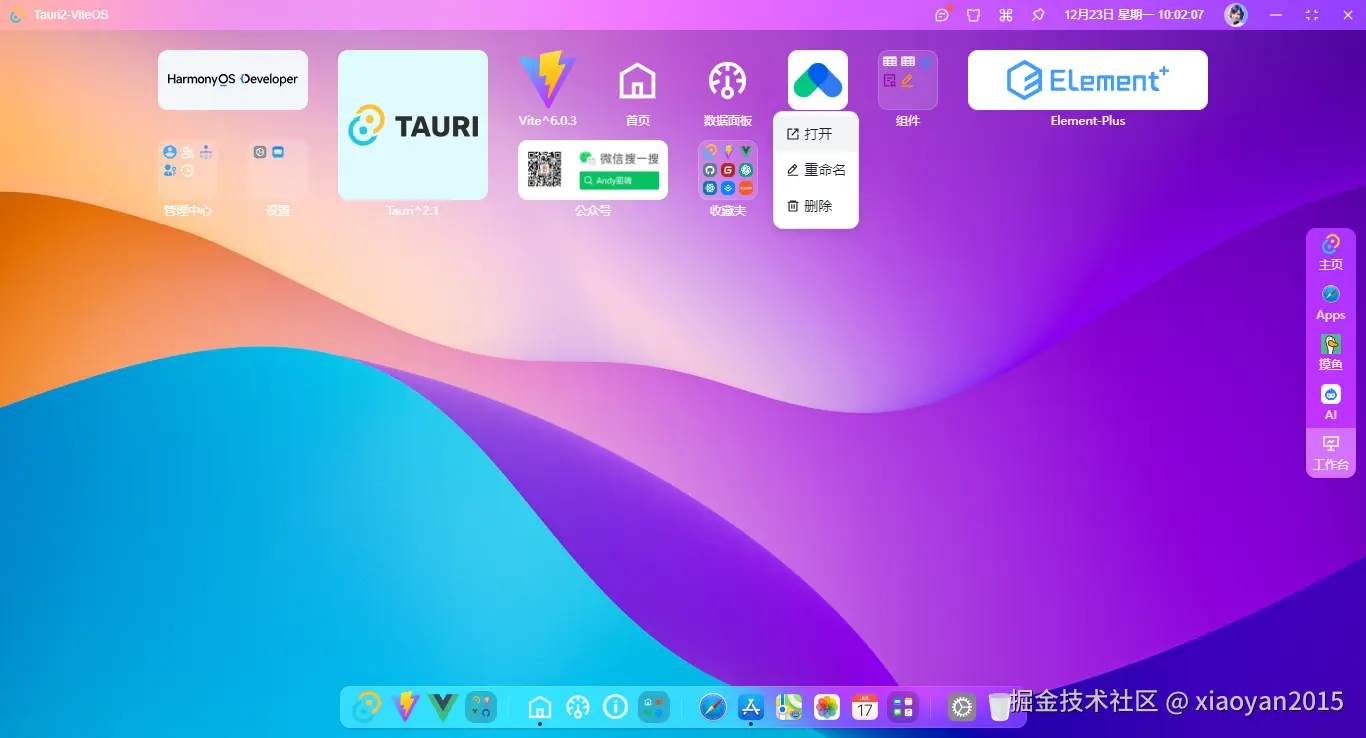Open the 组件 folder icon
Viewport: 1366px width, 738px height.
908,80
